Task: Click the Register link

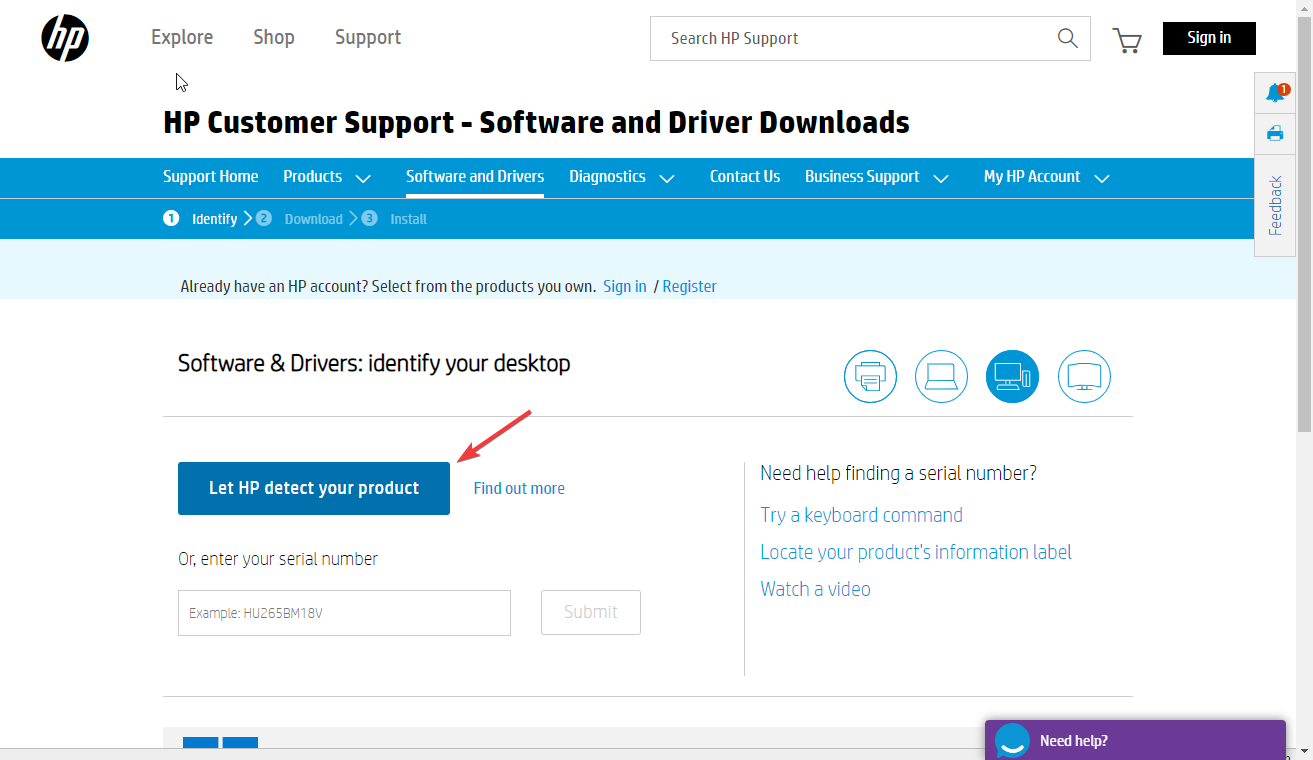Action: click(689, 286)
